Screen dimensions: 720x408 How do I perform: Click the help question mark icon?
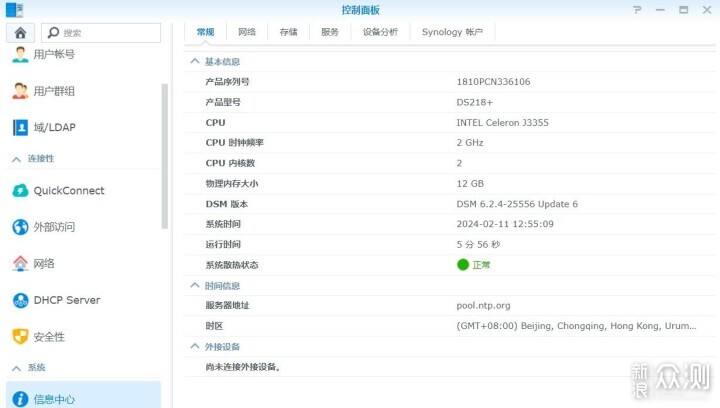(637, 10)
